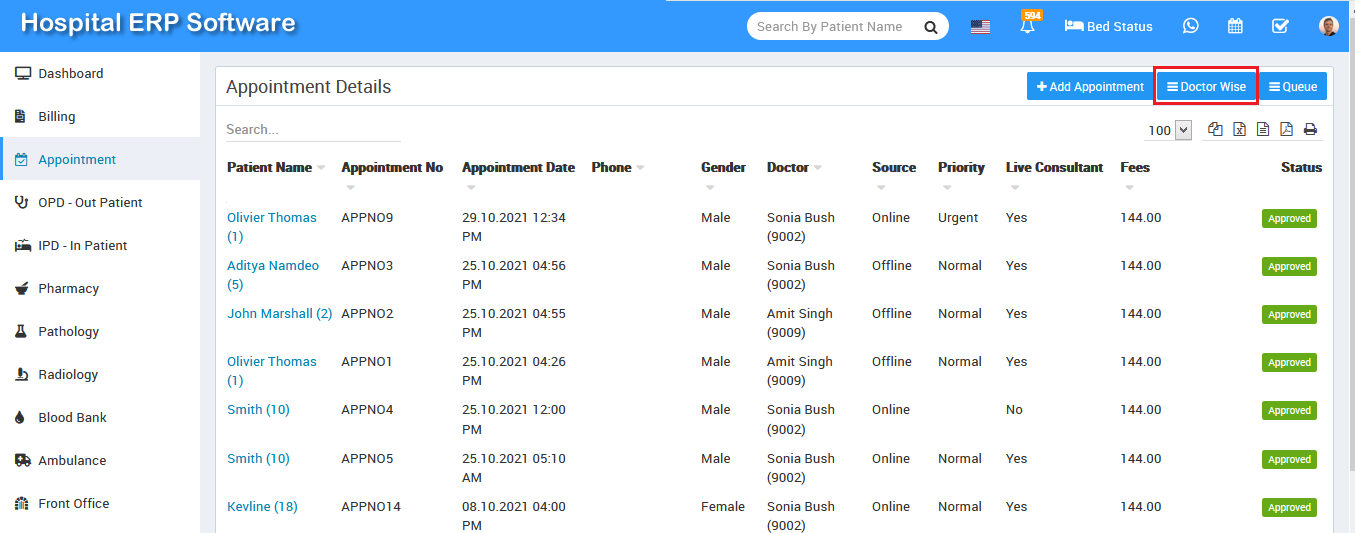Click the IPD bed icon in sidebar

[22, 245]
